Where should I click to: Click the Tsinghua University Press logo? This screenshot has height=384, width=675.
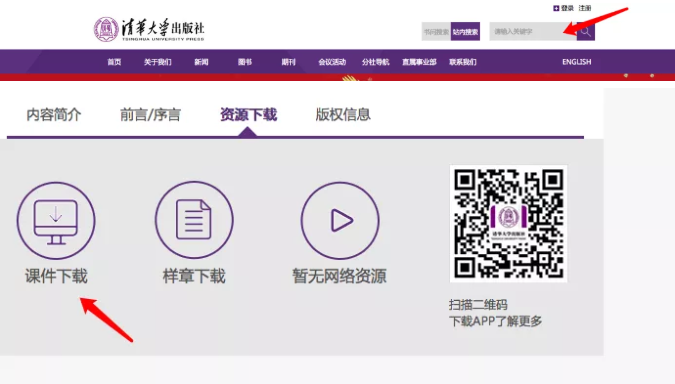(149, 29)
